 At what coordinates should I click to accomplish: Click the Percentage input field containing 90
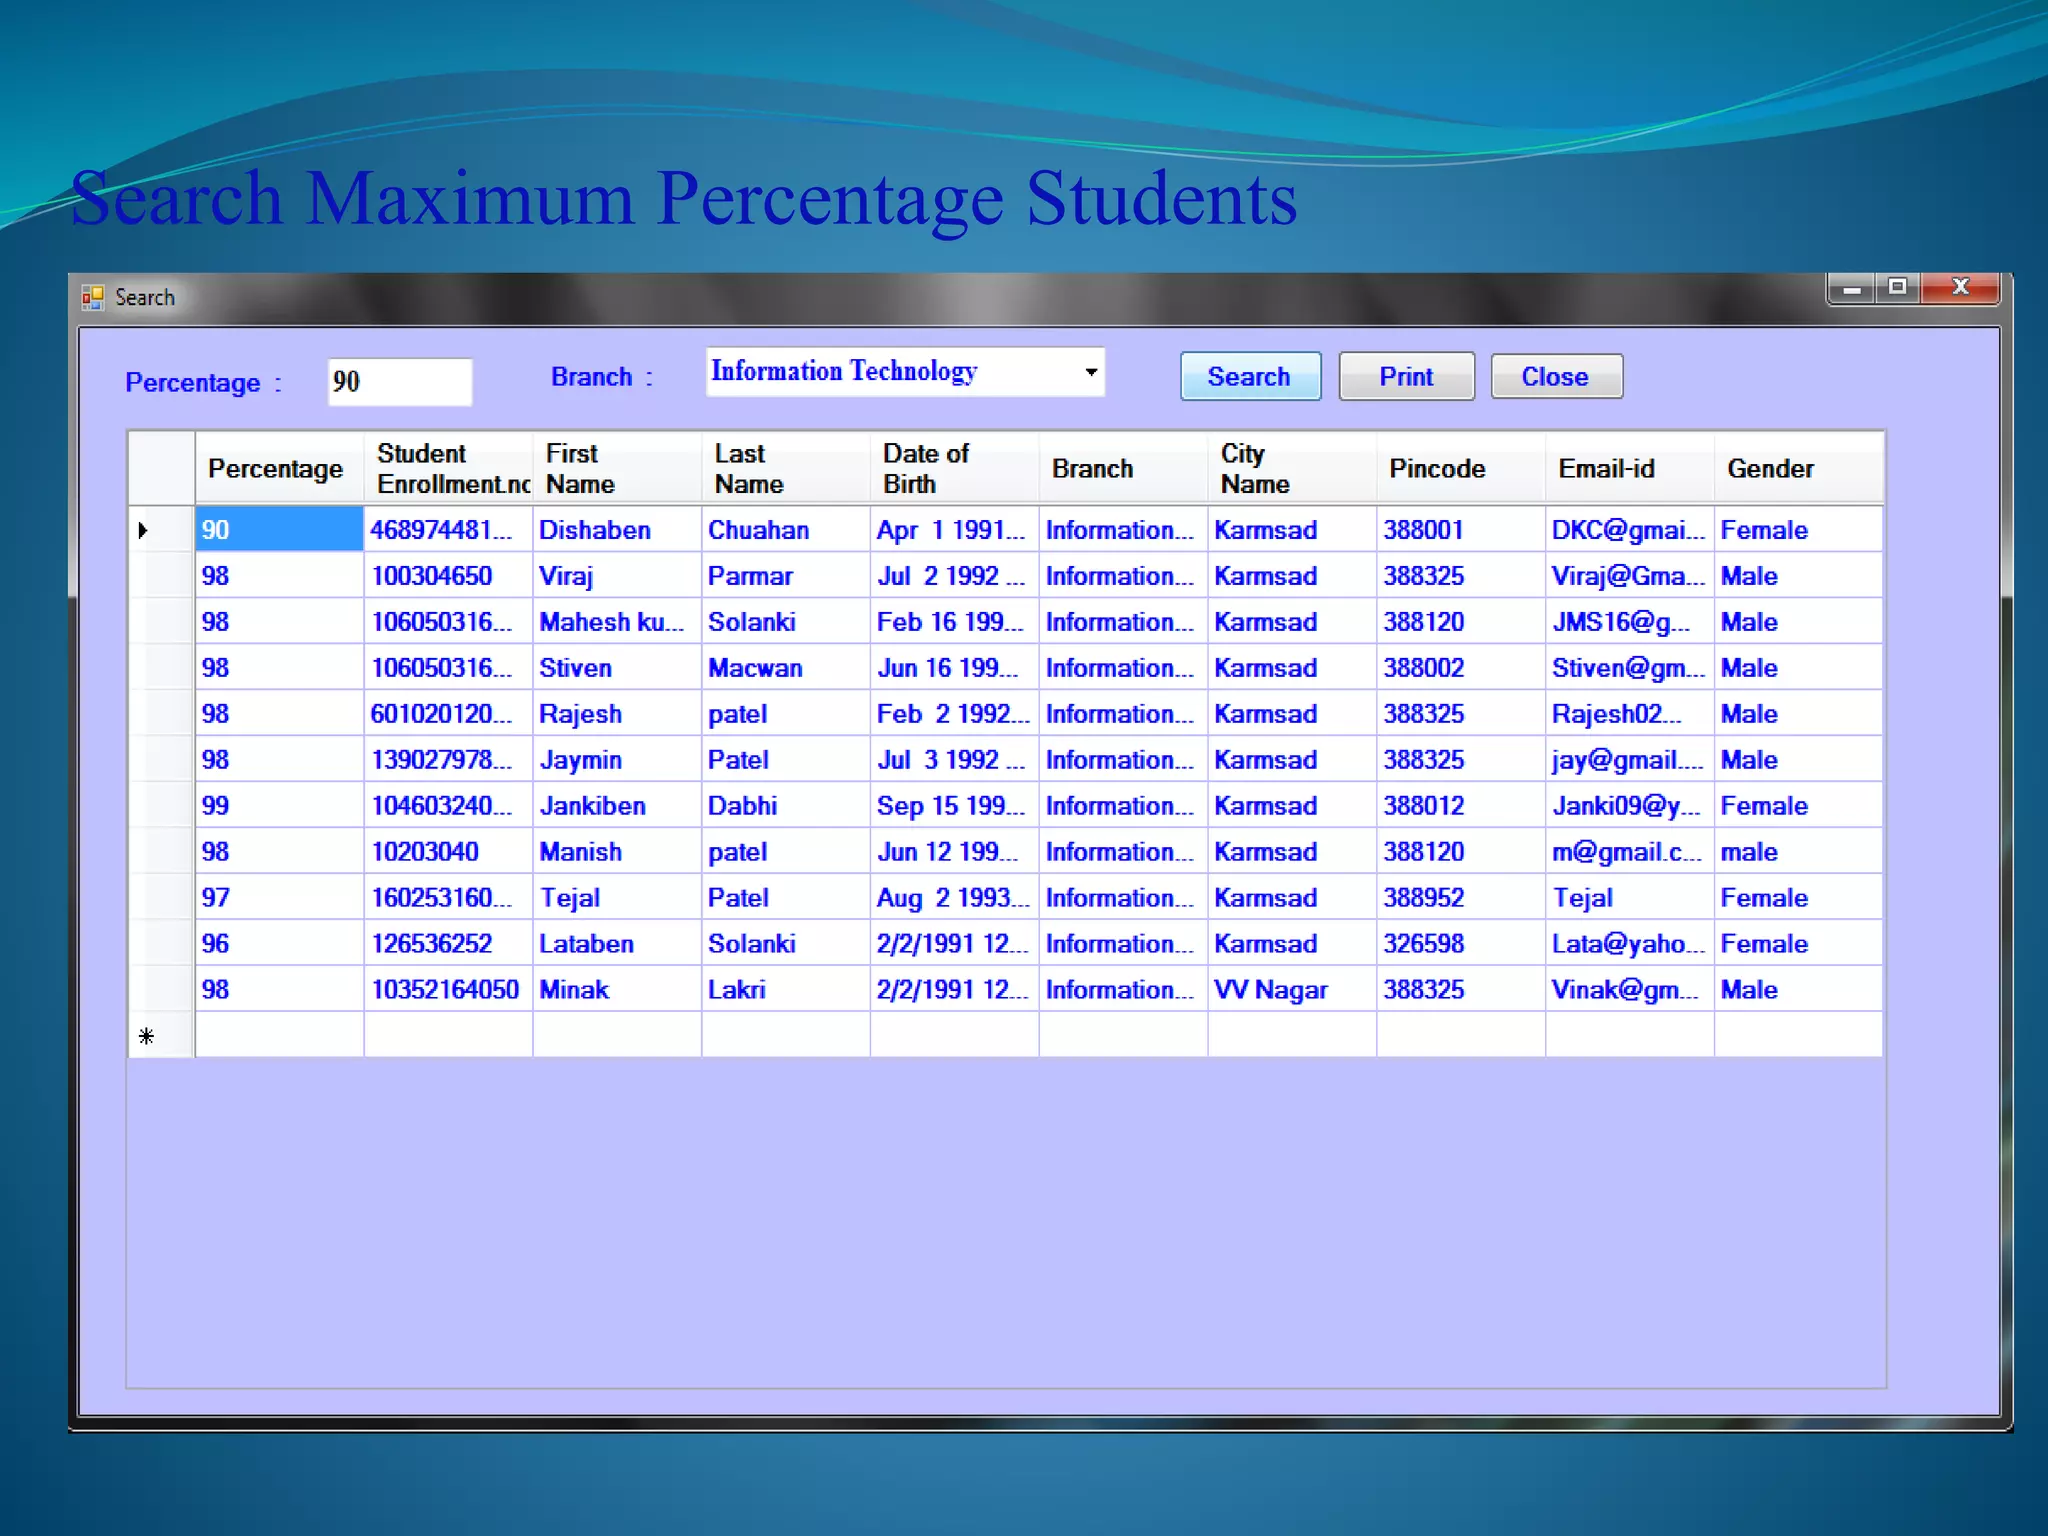[x=400, y=382]
